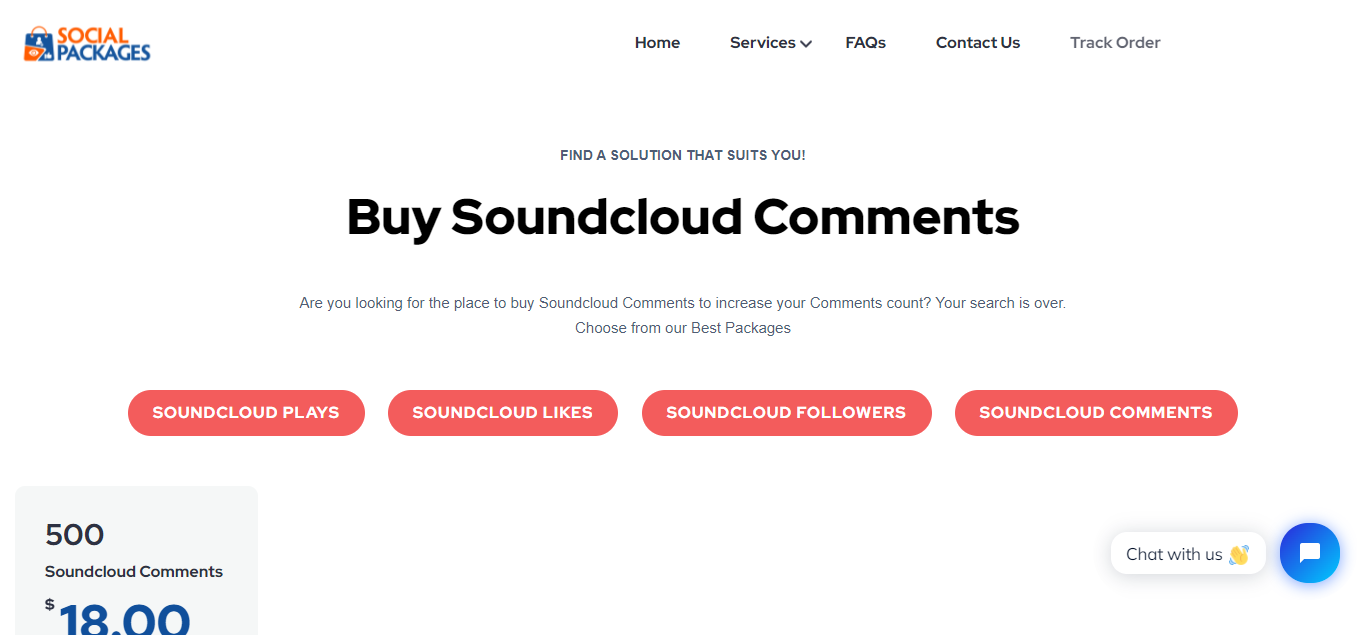Select the Soundcloud Comments service icon button
The width and height of the screenshot is (1366, 635).
pos(1096,412)
